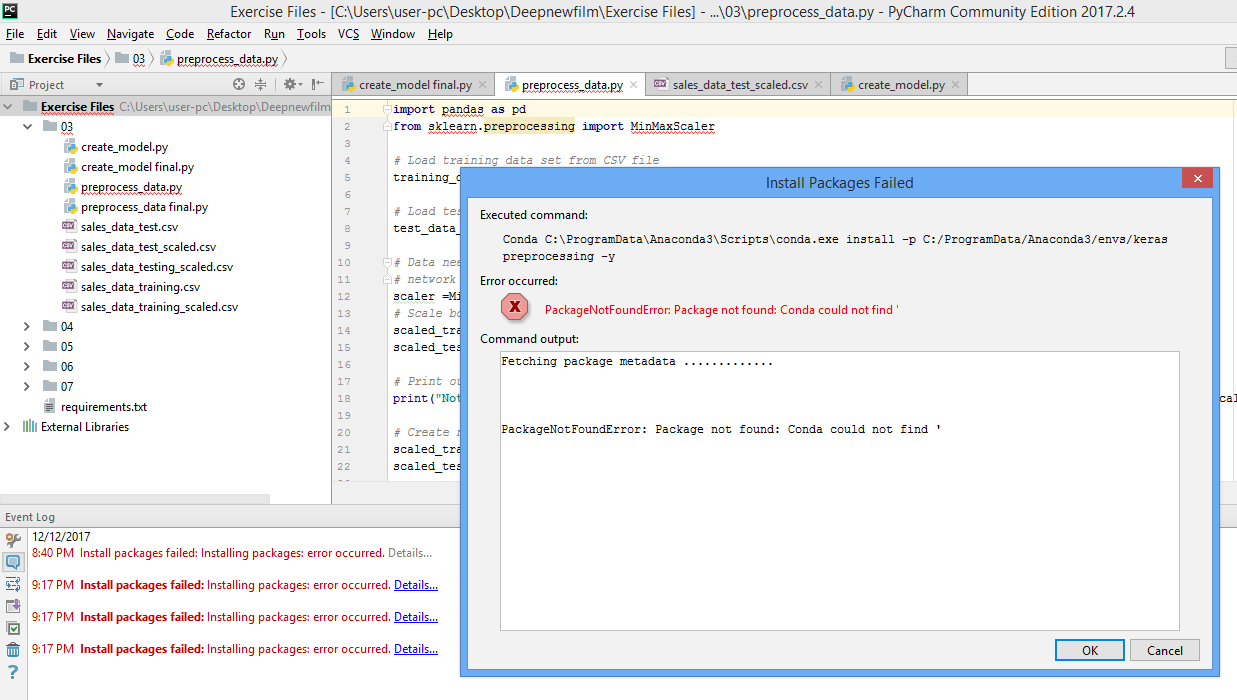This screenshot has height=700, width=1237.
Task: Click folder icon of 04 in project tree
Action: pyautogui.click(x=50, y=327)
